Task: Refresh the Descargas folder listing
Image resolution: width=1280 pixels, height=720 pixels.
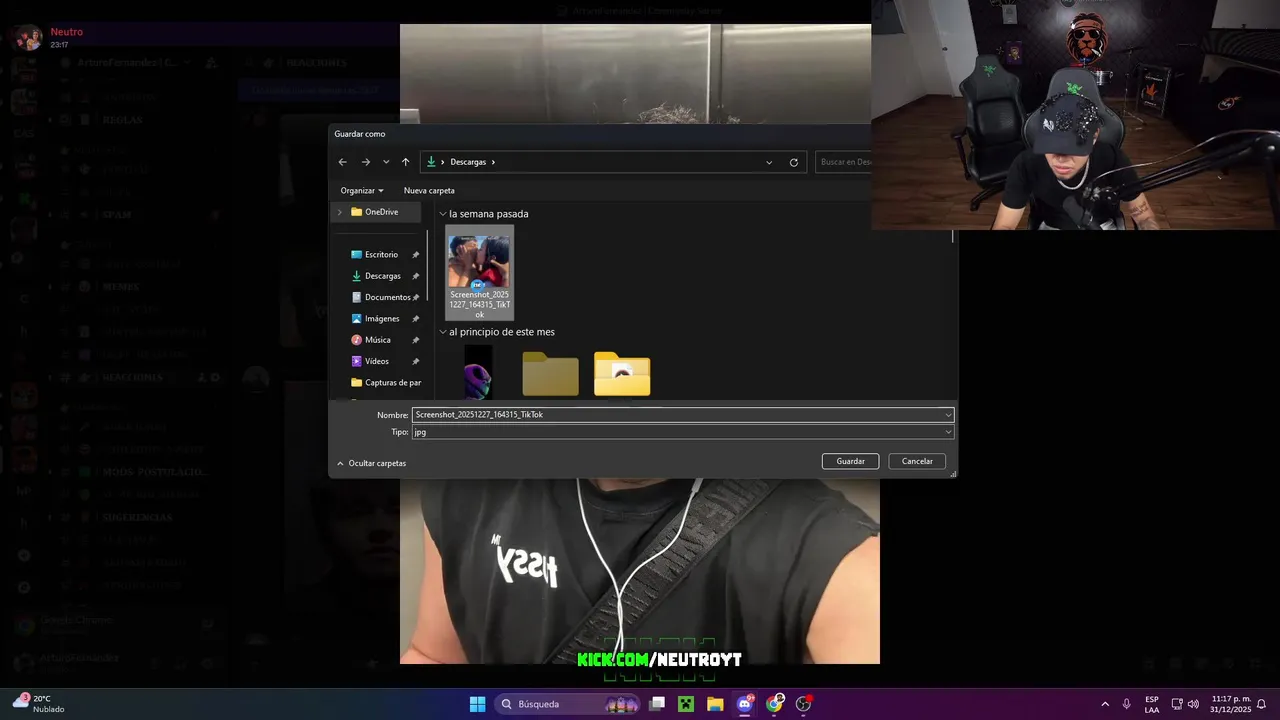Action: [x=794, y=162]
